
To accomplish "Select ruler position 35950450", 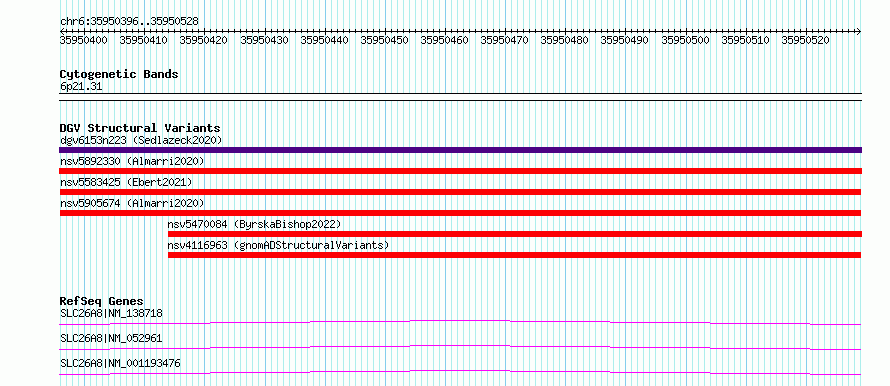I will click(x=384, y=40).
